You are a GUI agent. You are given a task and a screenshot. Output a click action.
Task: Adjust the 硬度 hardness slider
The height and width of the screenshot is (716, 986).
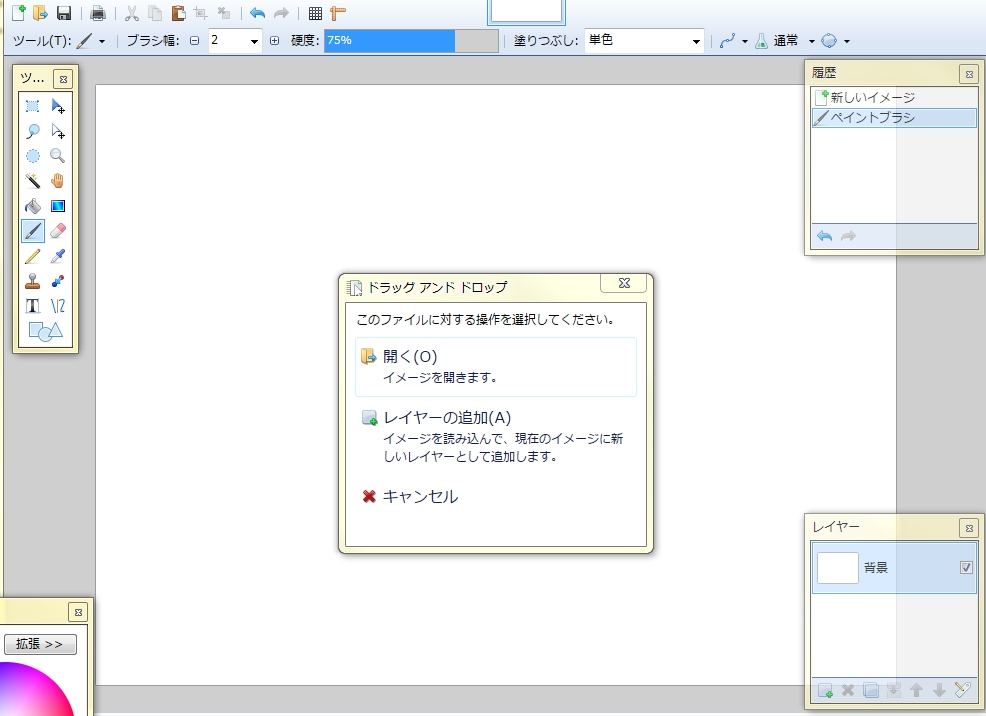411,41
